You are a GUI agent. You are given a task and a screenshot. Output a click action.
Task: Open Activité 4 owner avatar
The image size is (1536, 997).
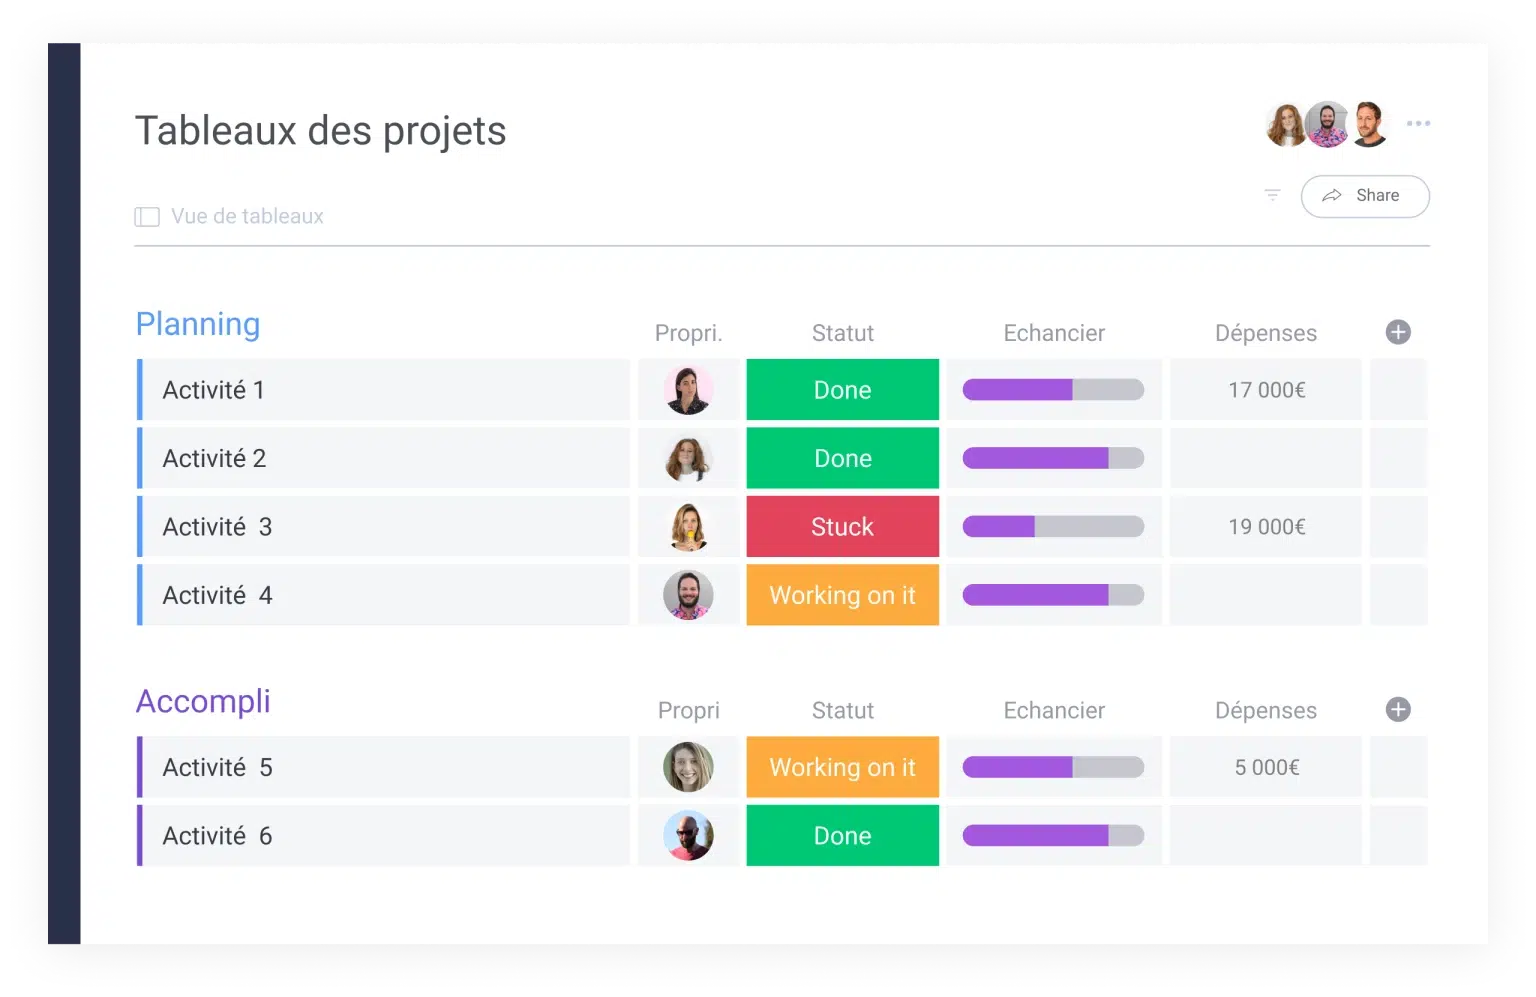pyautogui.click(x=688, y=595)
